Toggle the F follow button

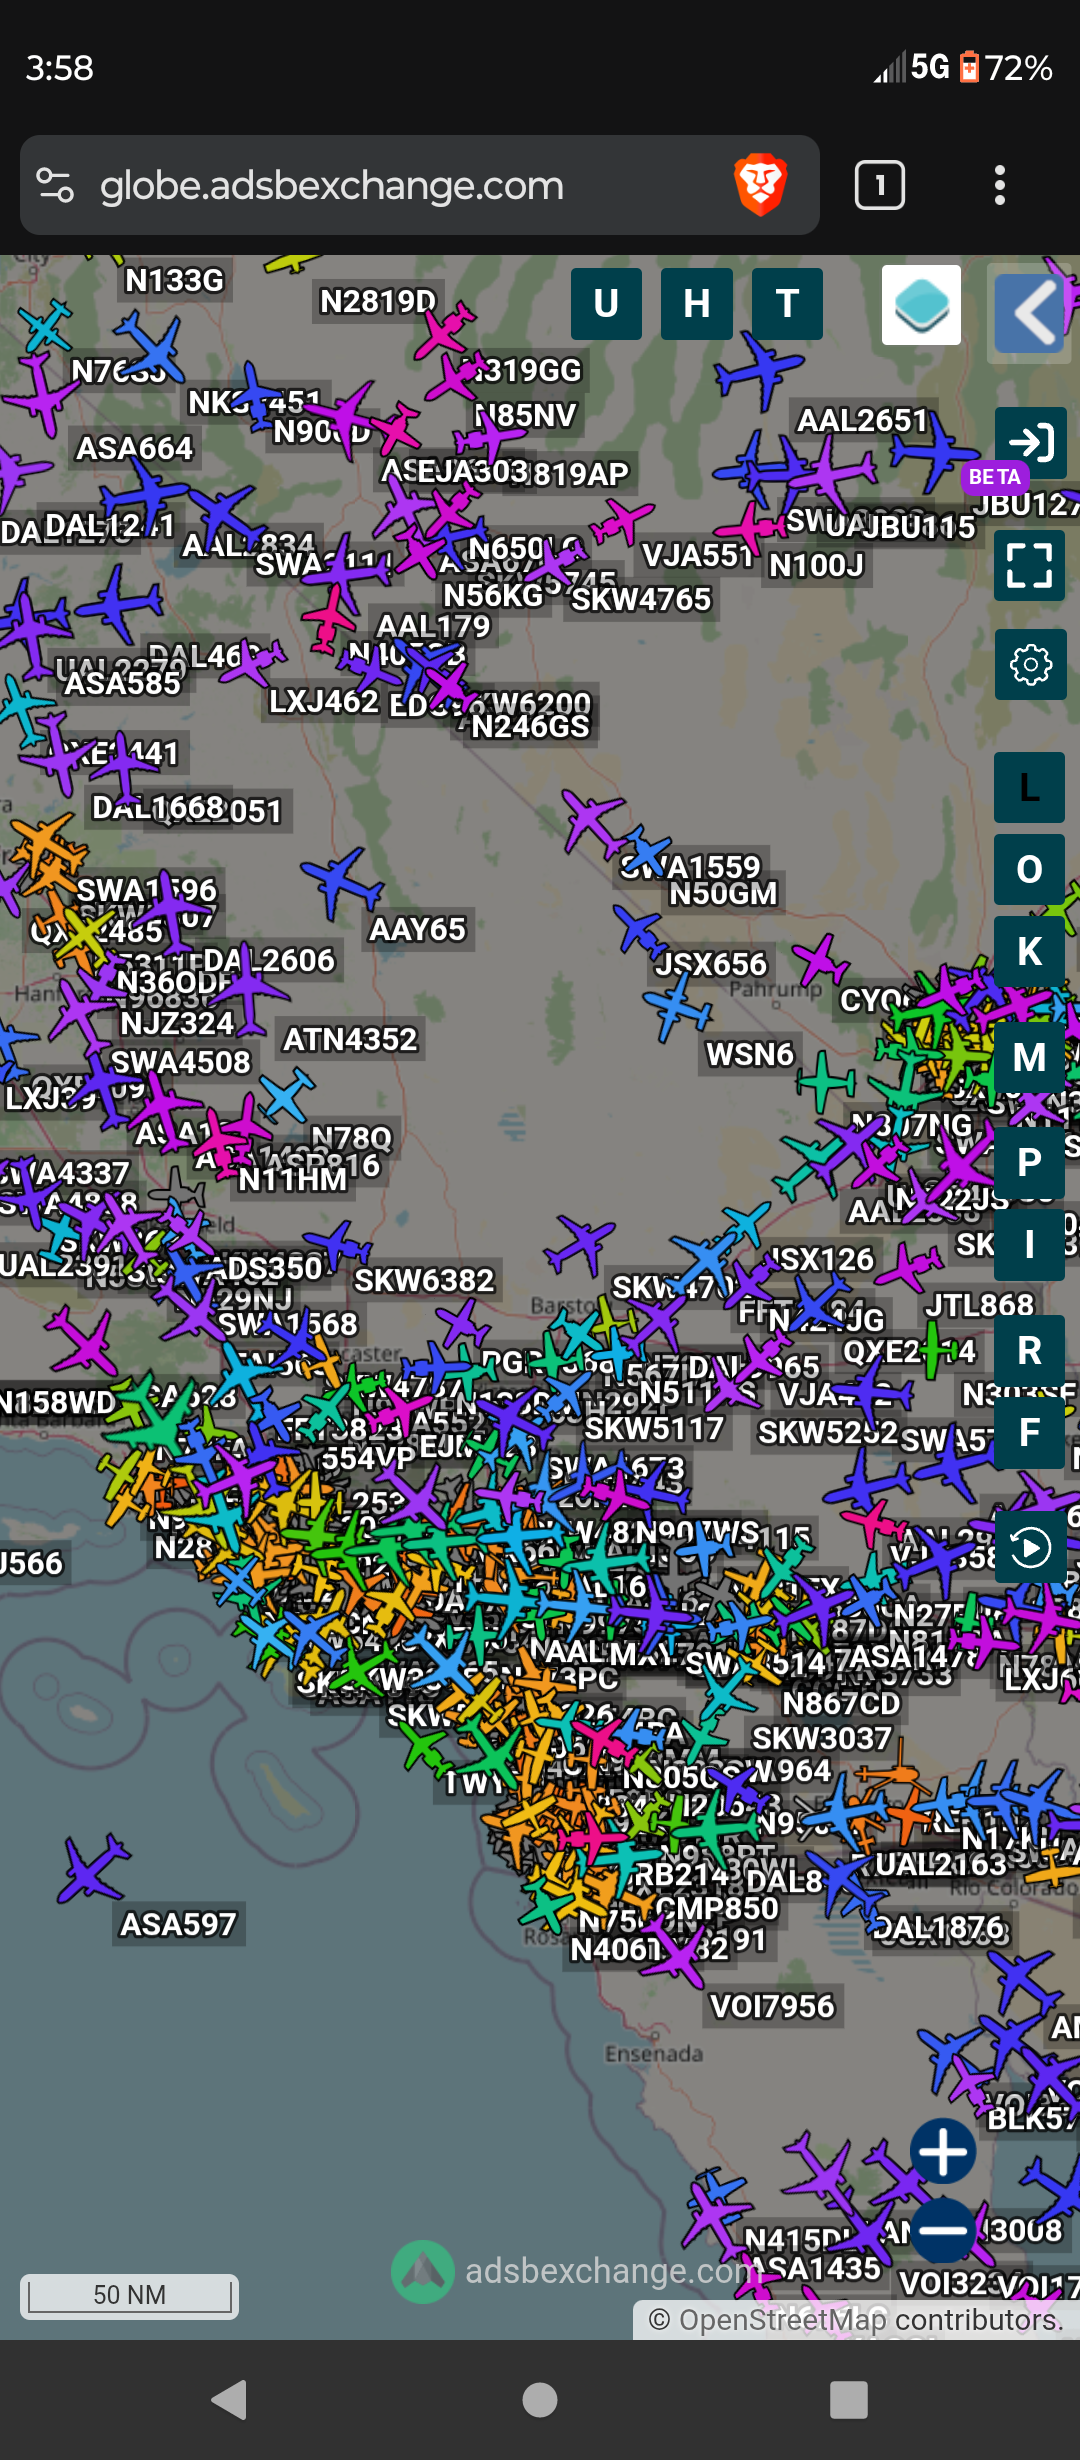click(x=1030, y=1433)
